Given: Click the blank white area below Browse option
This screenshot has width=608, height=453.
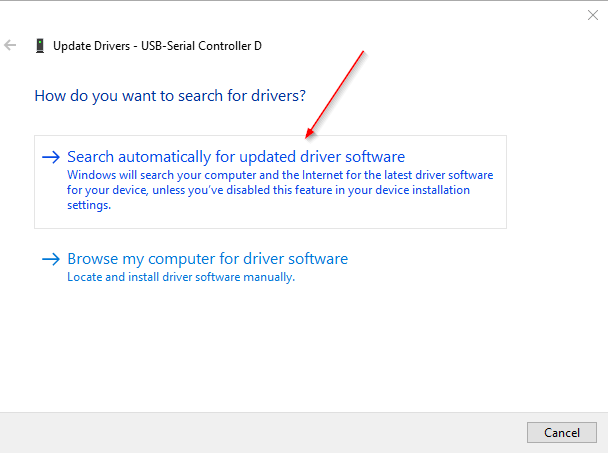Looking at the screenshot, I should (x=300, y=350).
